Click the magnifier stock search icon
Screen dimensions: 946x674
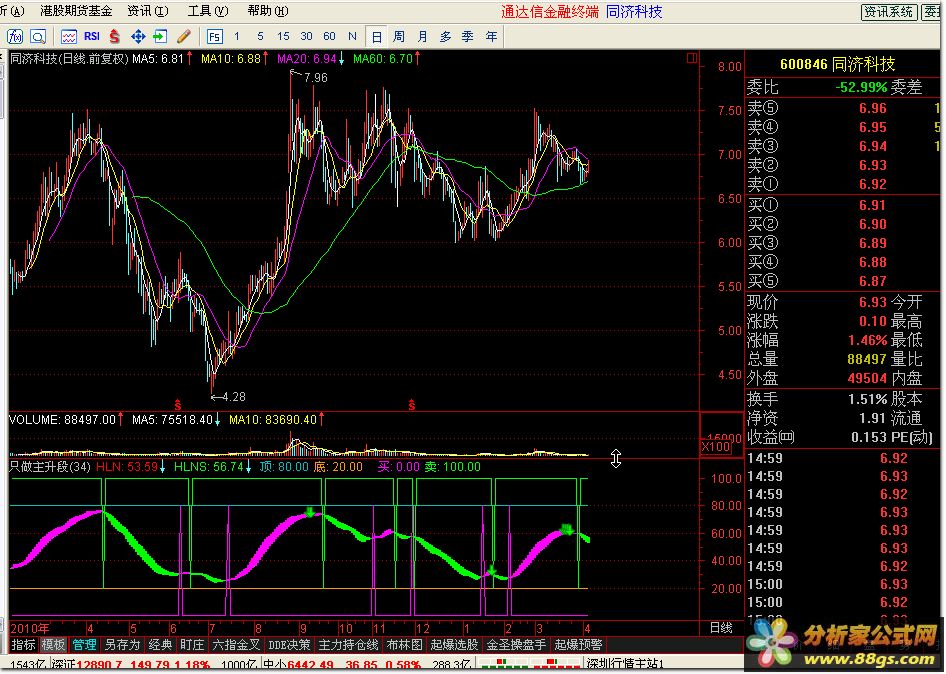click(x=38, y=37)
